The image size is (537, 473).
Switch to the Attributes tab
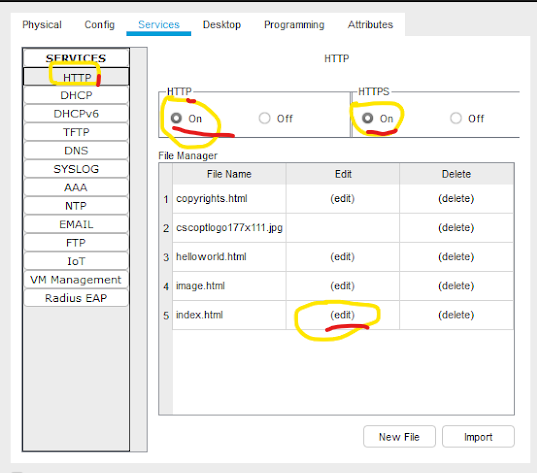coord(370,25)
